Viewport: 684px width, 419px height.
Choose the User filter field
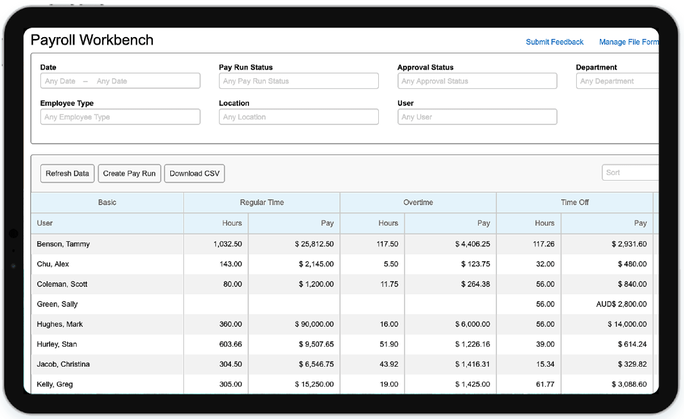click(476, 117)
